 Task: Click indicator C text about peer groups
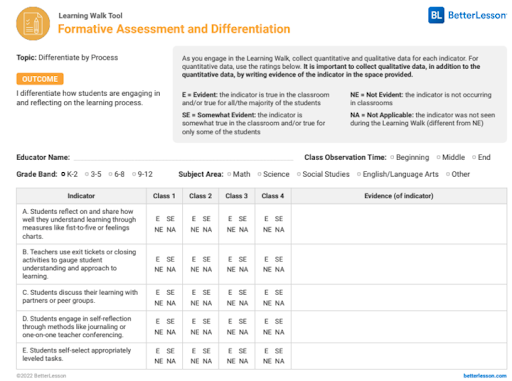(80, 296)
